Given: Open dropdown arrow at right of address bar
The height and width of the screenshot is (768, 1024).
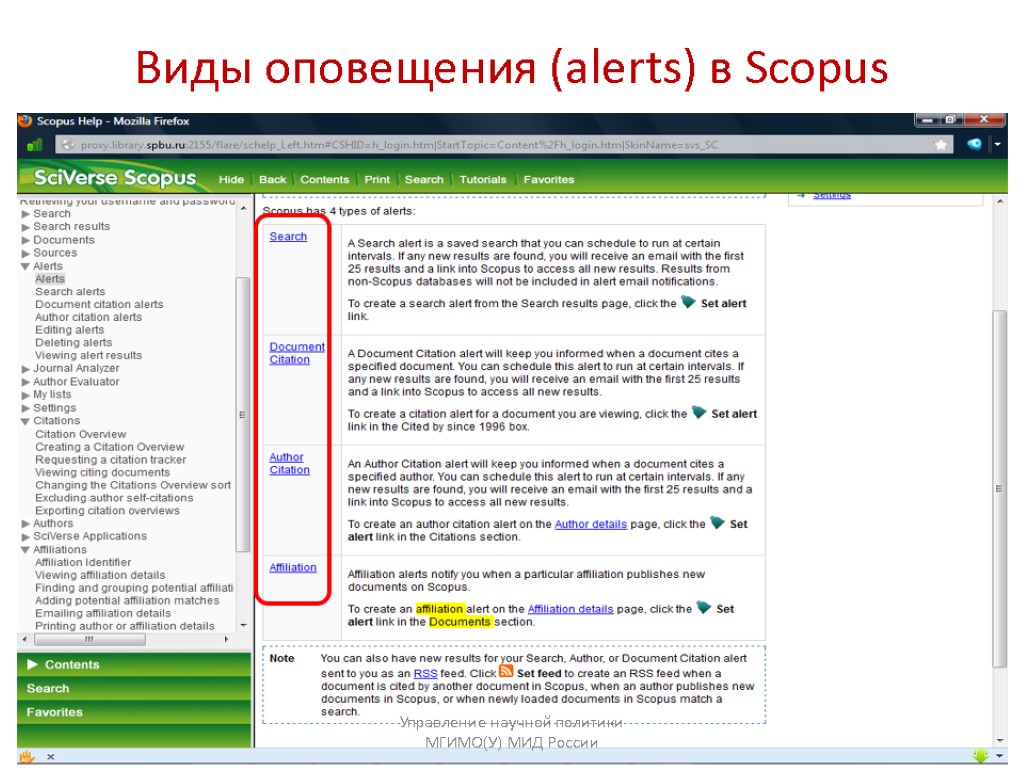Looking at the screenshot, I should tap(997, 144).
